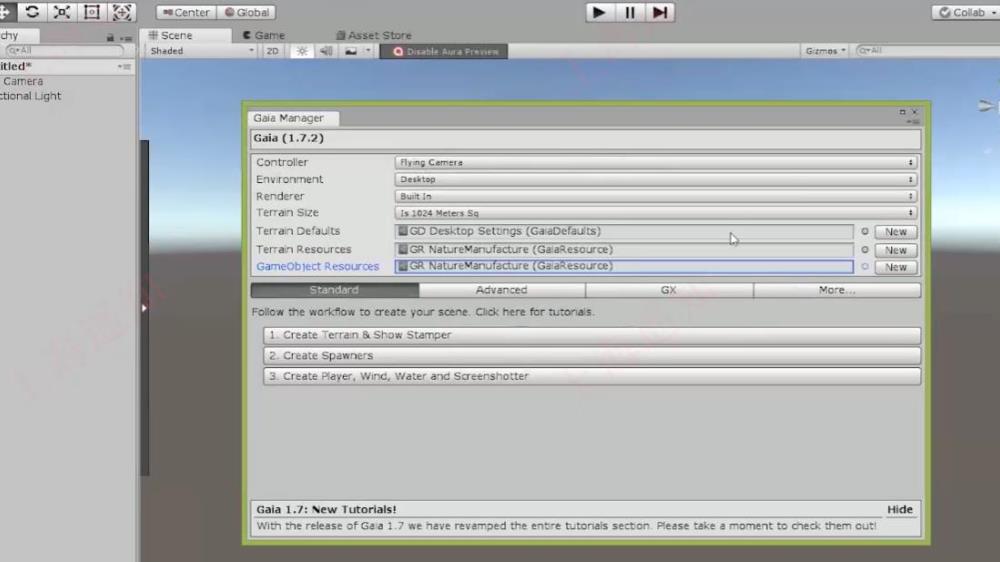
Task: Open Controller dropdown Flying Camera
Action: pyautogui.click(x=656, y=163)
